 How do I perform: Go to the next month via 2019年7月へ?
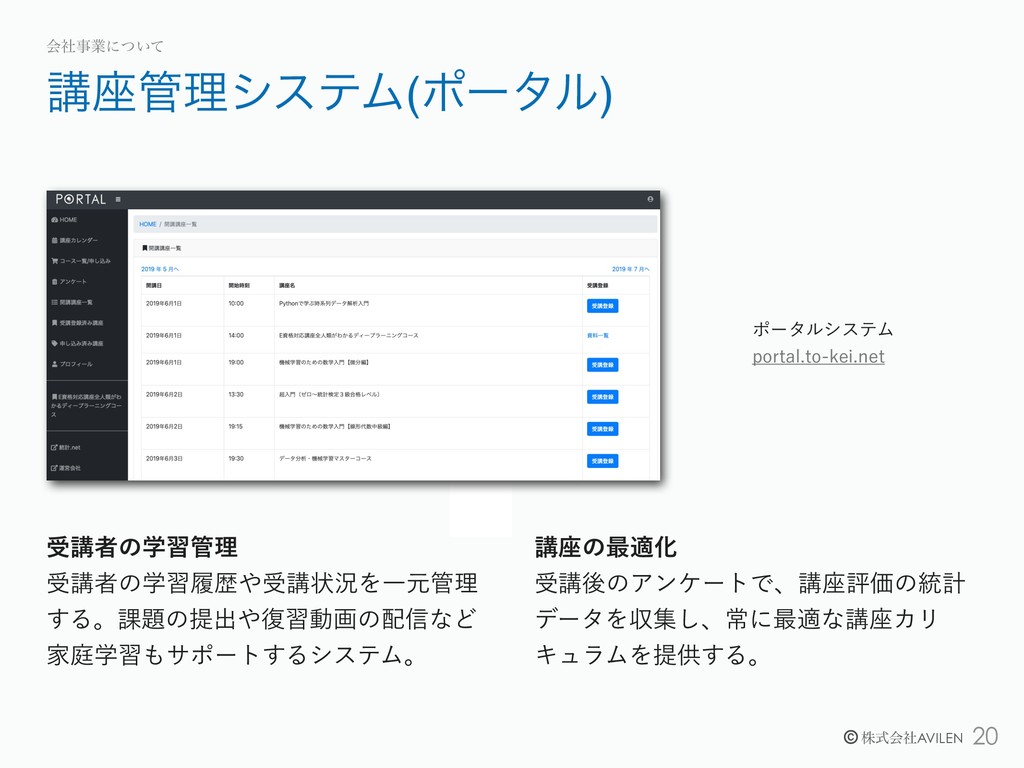(631, 269)
